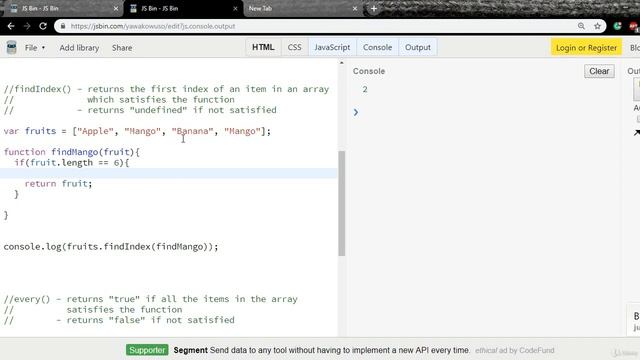Click the console input prompt chevron
This screenshot has width=640, height=360.
(x=356, y=112)
